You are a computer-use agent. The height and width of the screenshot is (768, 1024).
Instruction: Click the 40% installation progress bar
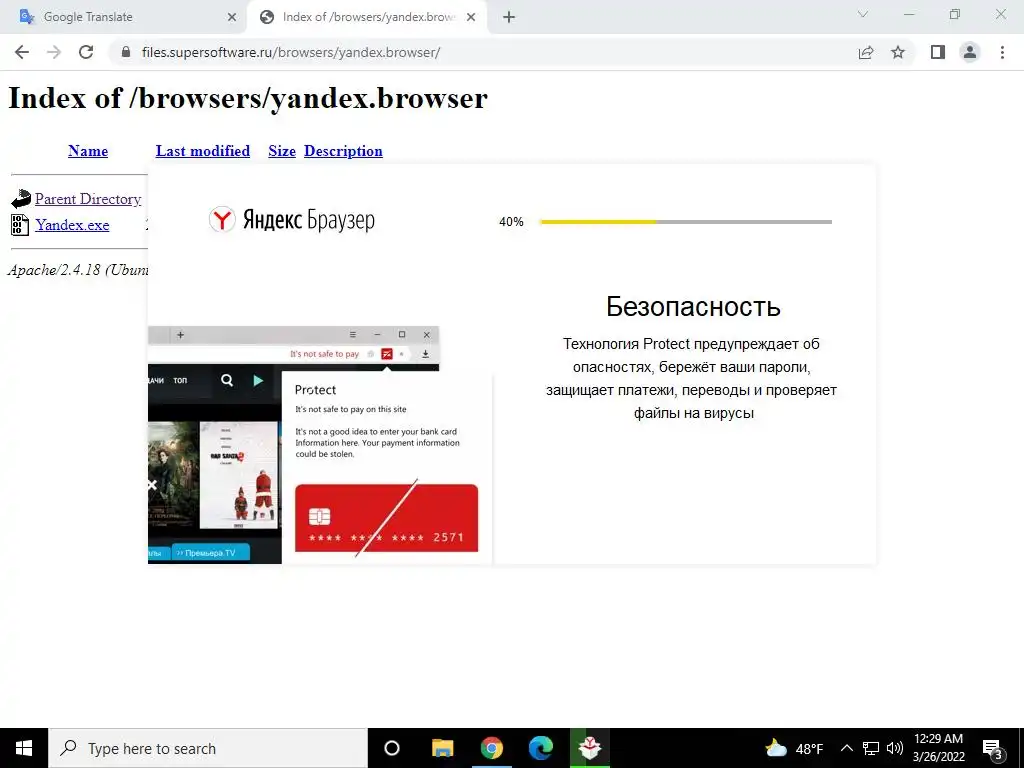(686, 222)
